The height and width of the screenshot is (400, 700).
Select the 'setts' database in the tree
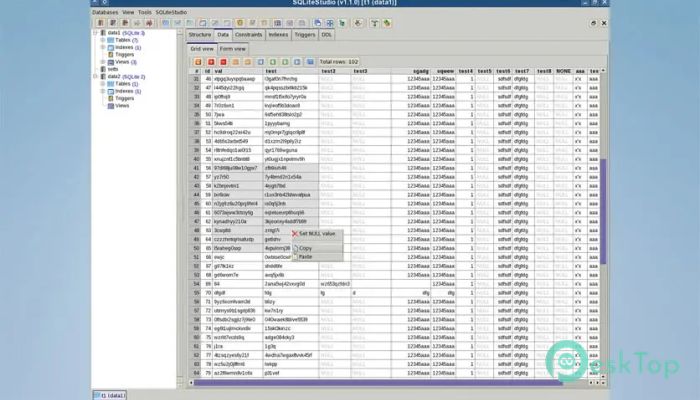[x=113, y=69]
